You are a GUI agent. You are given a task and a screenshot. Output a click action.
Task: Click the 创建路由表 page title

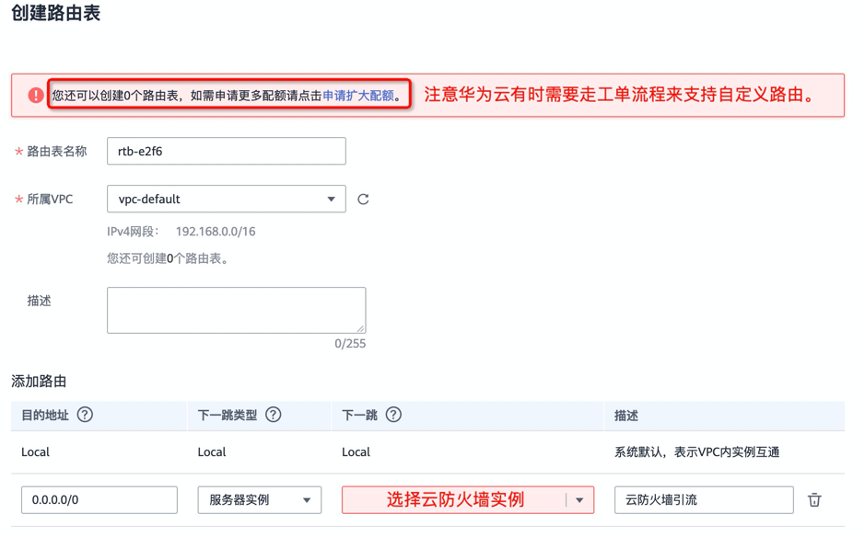(56, 15)
